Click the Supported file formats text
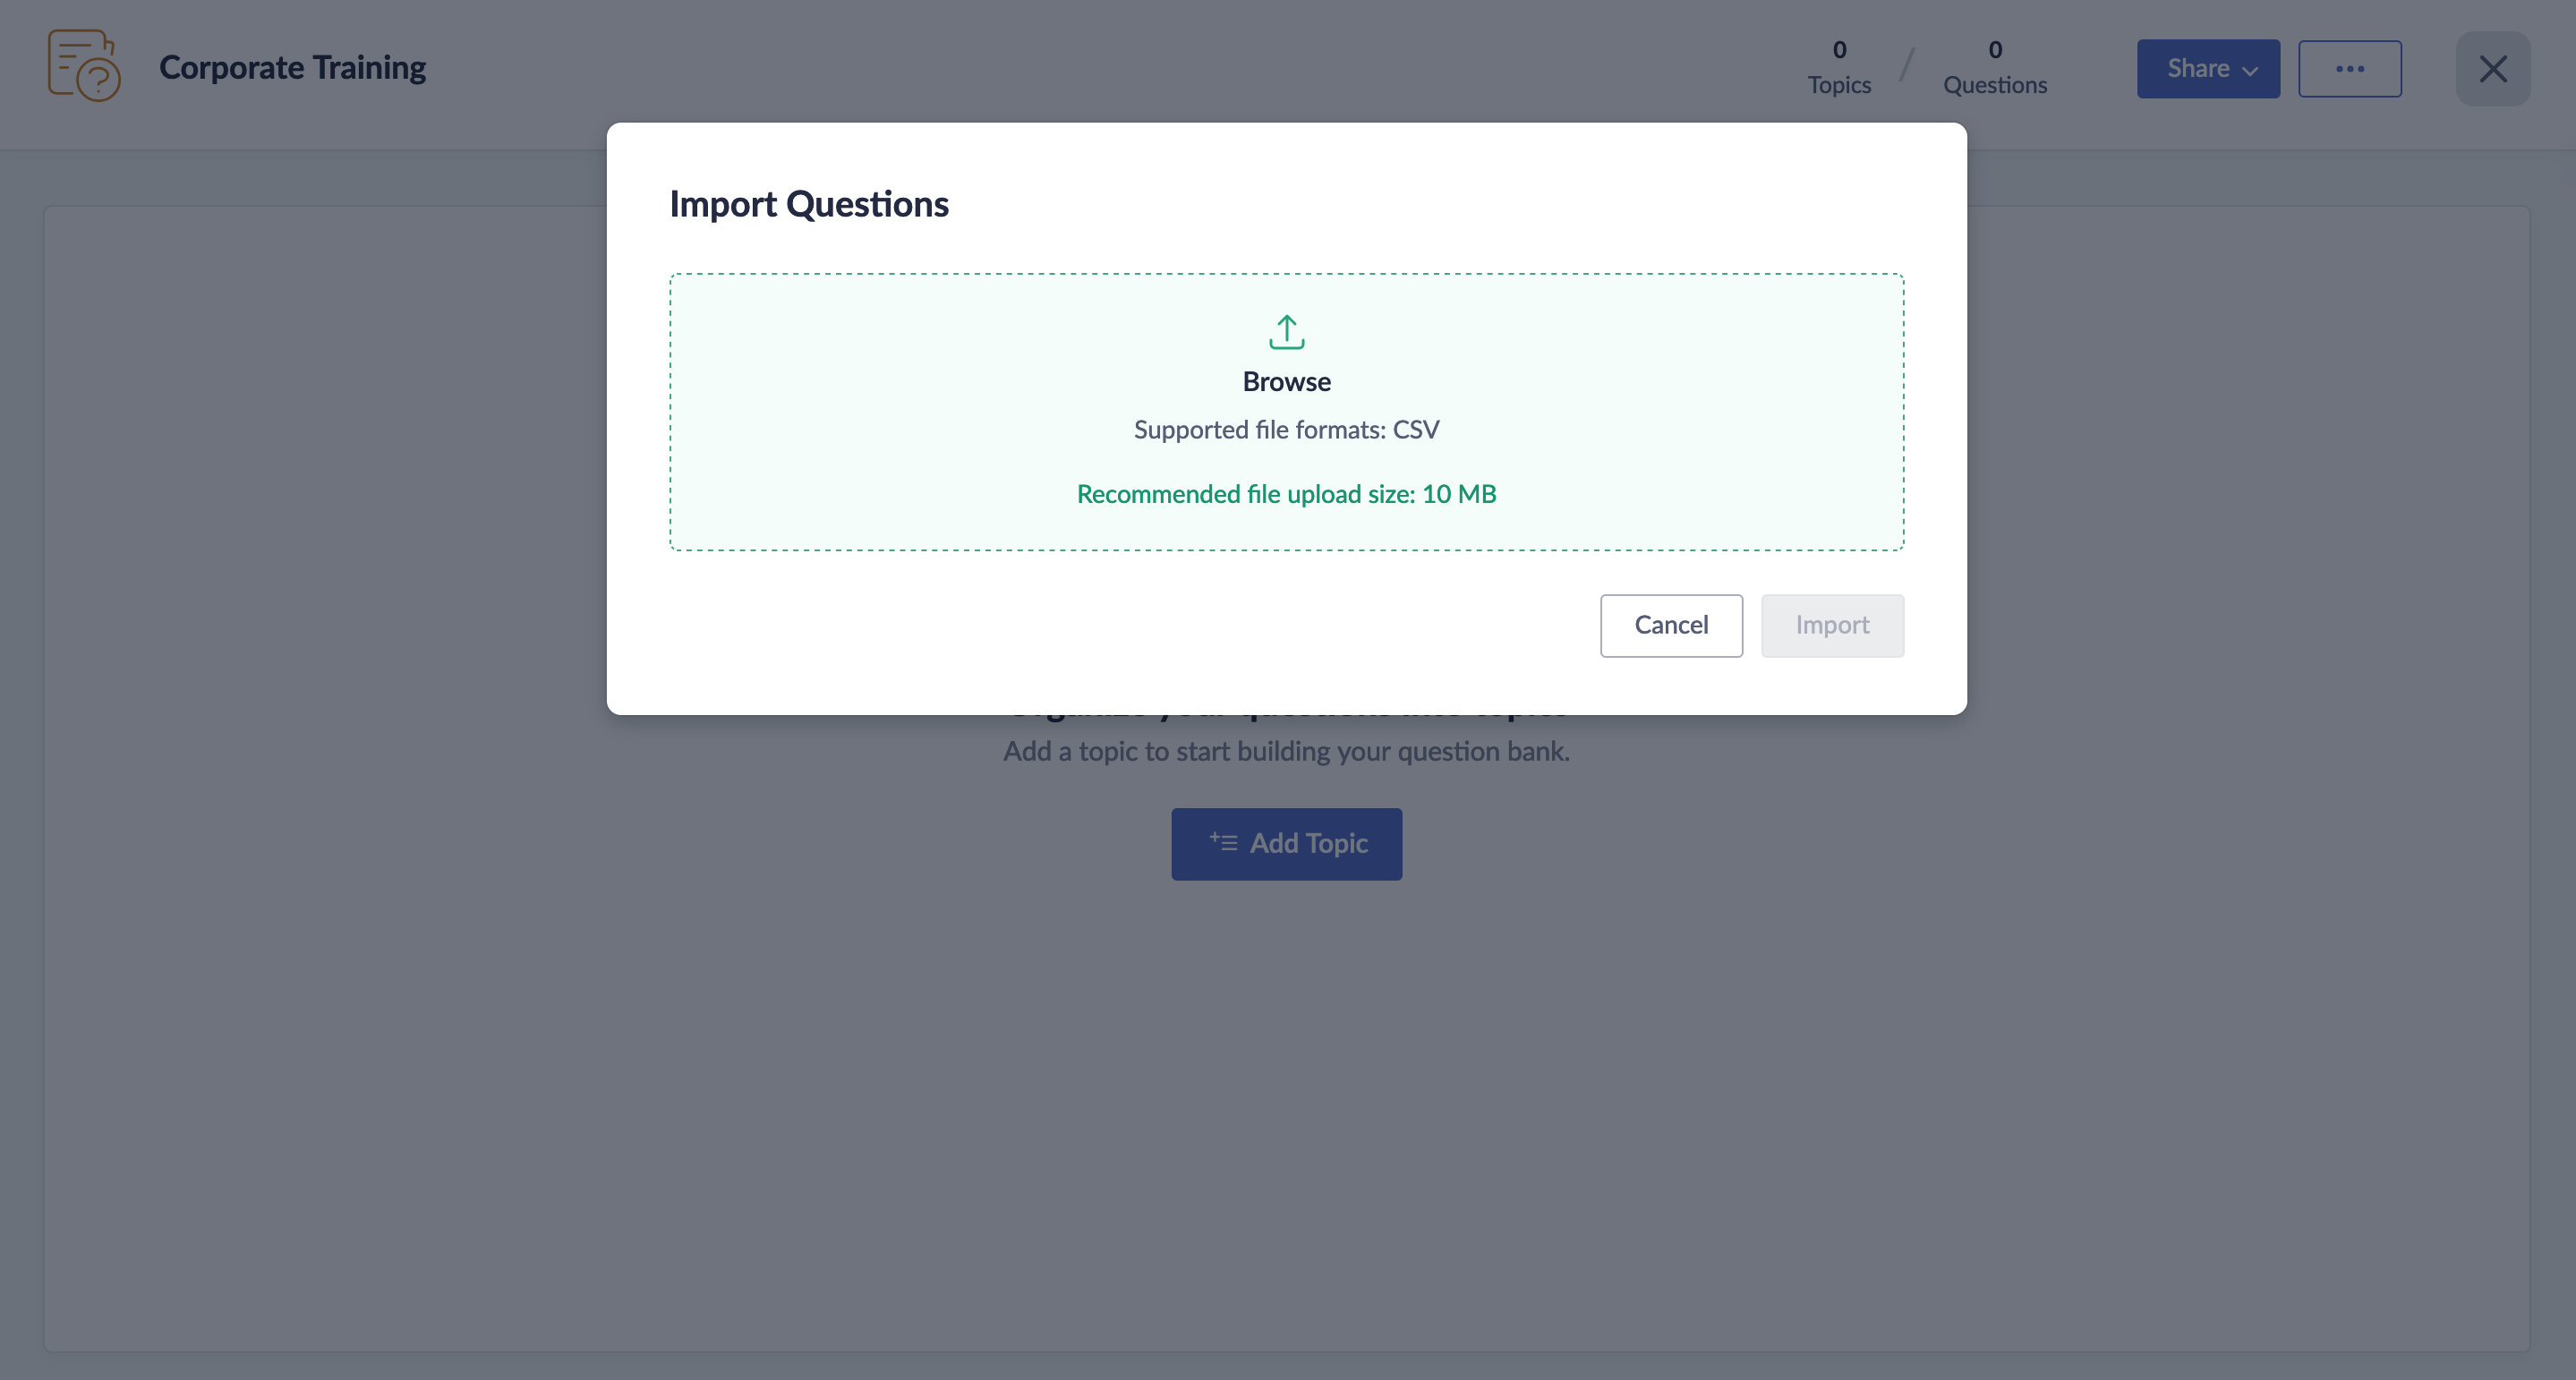The image size is (2576, 1380). (x=1286, y=430)
